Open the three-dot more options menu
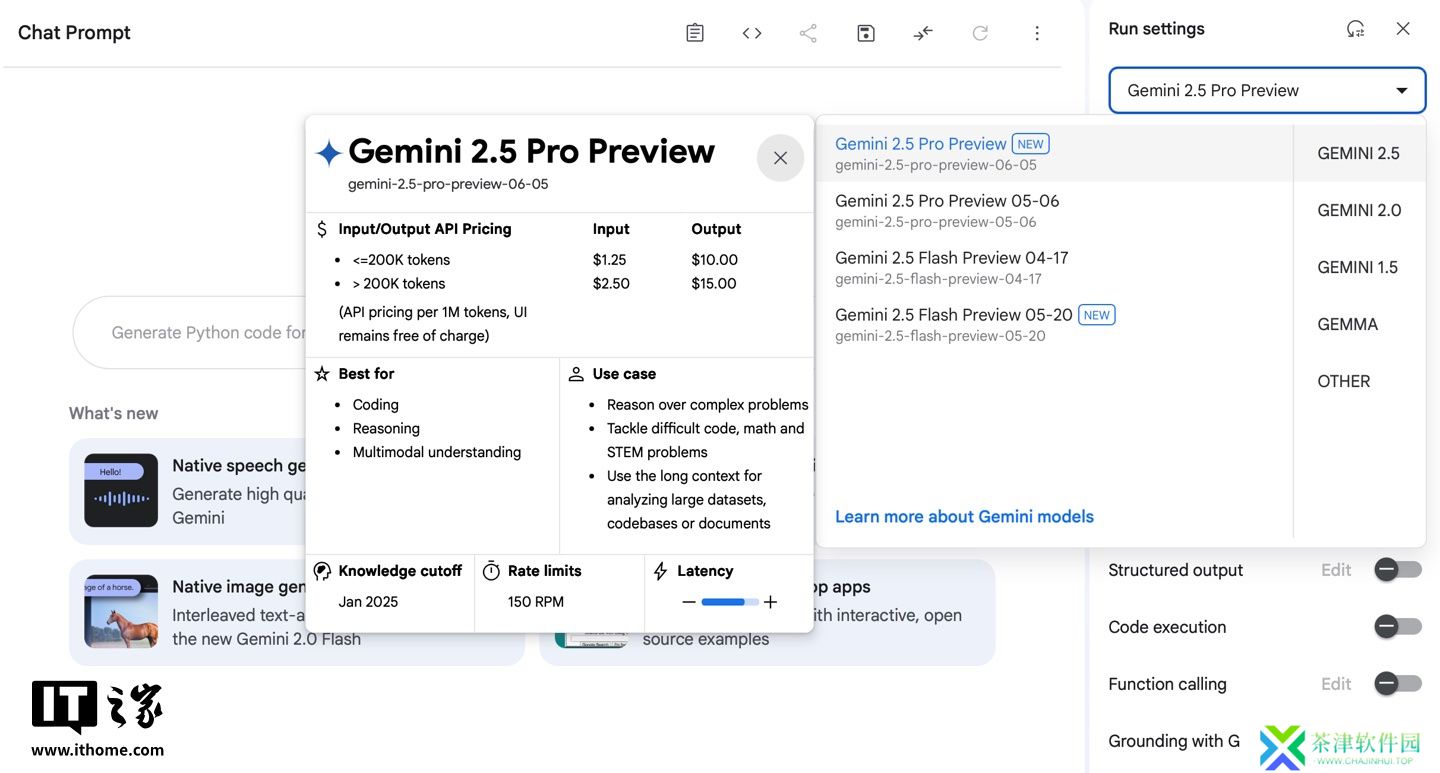 [x=1037, y=33]
